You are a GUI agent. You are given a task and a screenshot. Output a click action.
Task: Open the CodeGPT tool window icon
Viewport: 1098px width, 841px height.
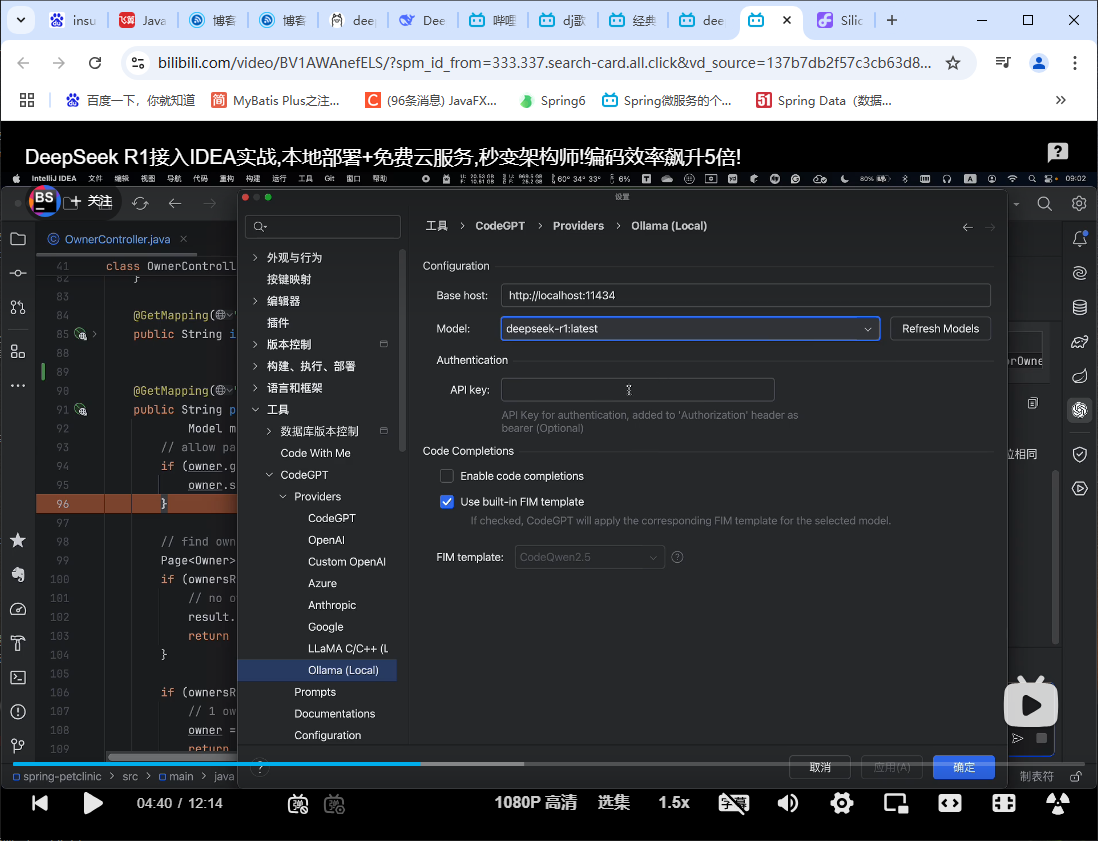(x=1079, y=409)
